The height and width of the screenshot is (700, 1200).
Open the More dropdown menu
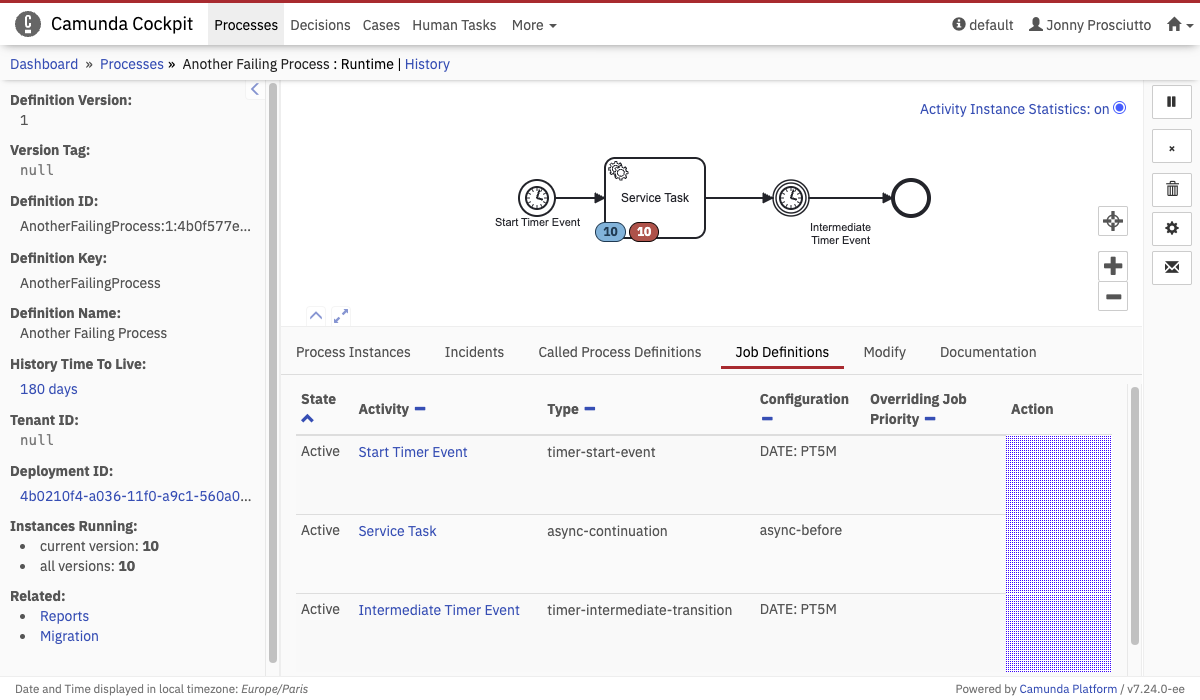(534, 25)
